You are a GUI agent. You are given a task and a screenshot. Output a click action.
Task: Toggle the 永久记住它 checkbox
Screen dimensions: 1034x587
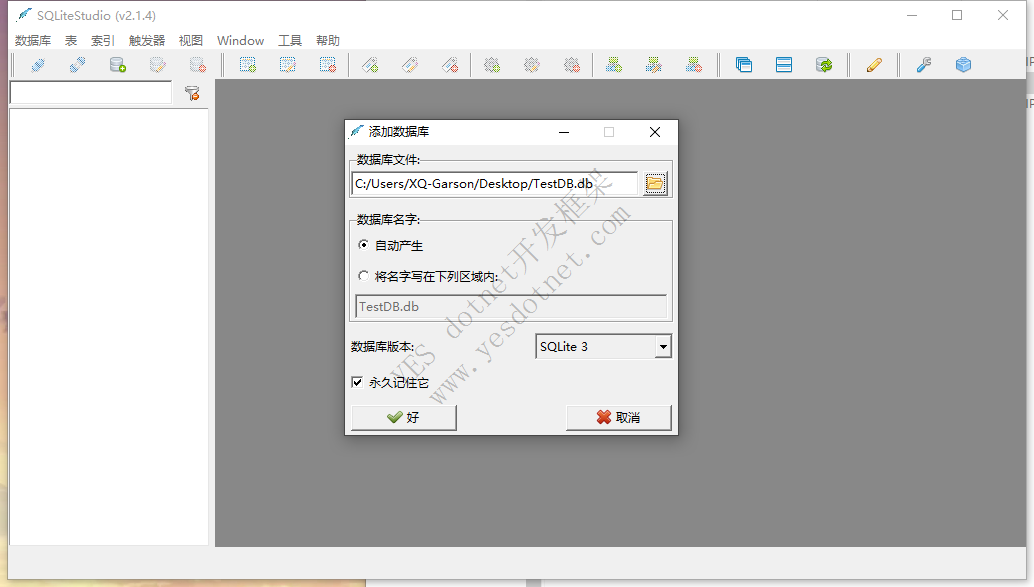[357, 382]
